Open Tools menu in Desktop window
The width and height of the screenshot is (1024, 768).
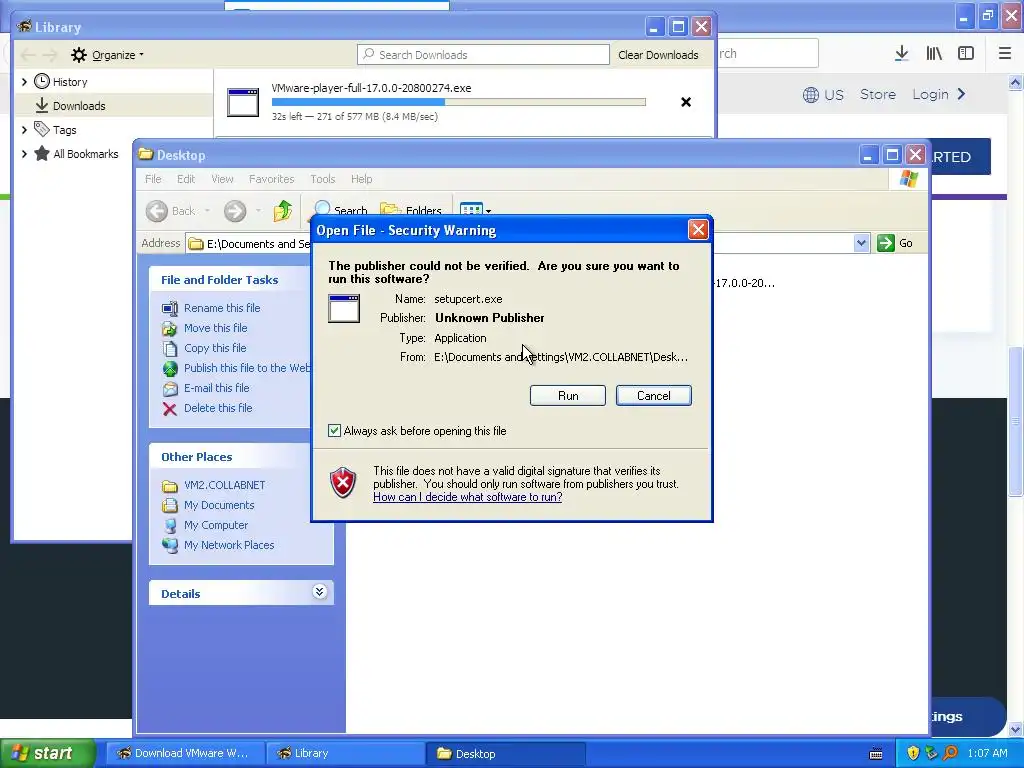pos(323,179)
